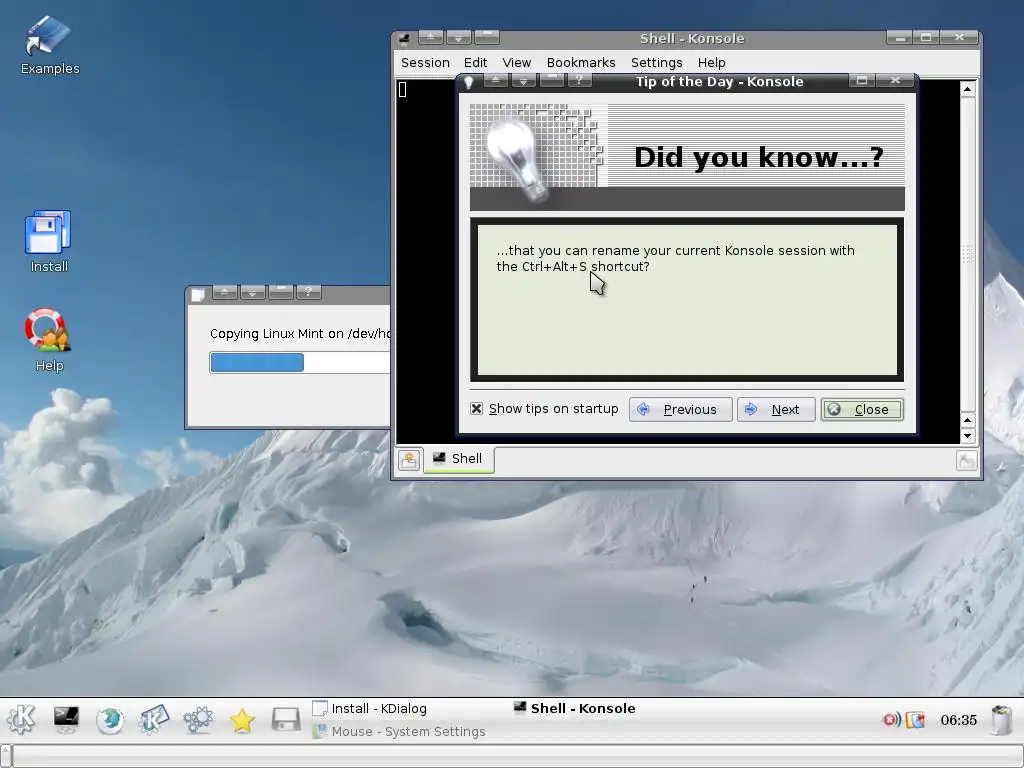Open the Bookmarks menu
This screenshot has height=768, width=1024.
[581, 63]
